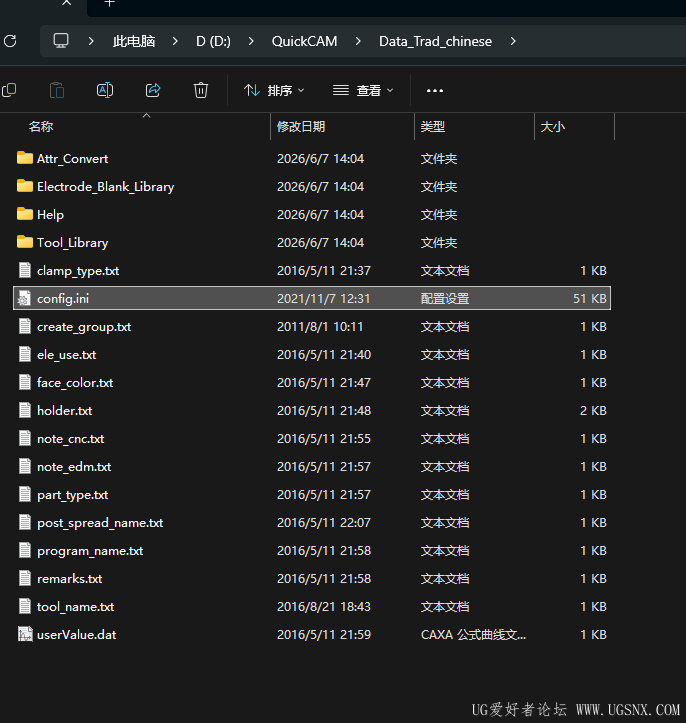Click the note_edm.txt file icon
The width and height of the screenshot is (686, 723).
click(25, 466)
